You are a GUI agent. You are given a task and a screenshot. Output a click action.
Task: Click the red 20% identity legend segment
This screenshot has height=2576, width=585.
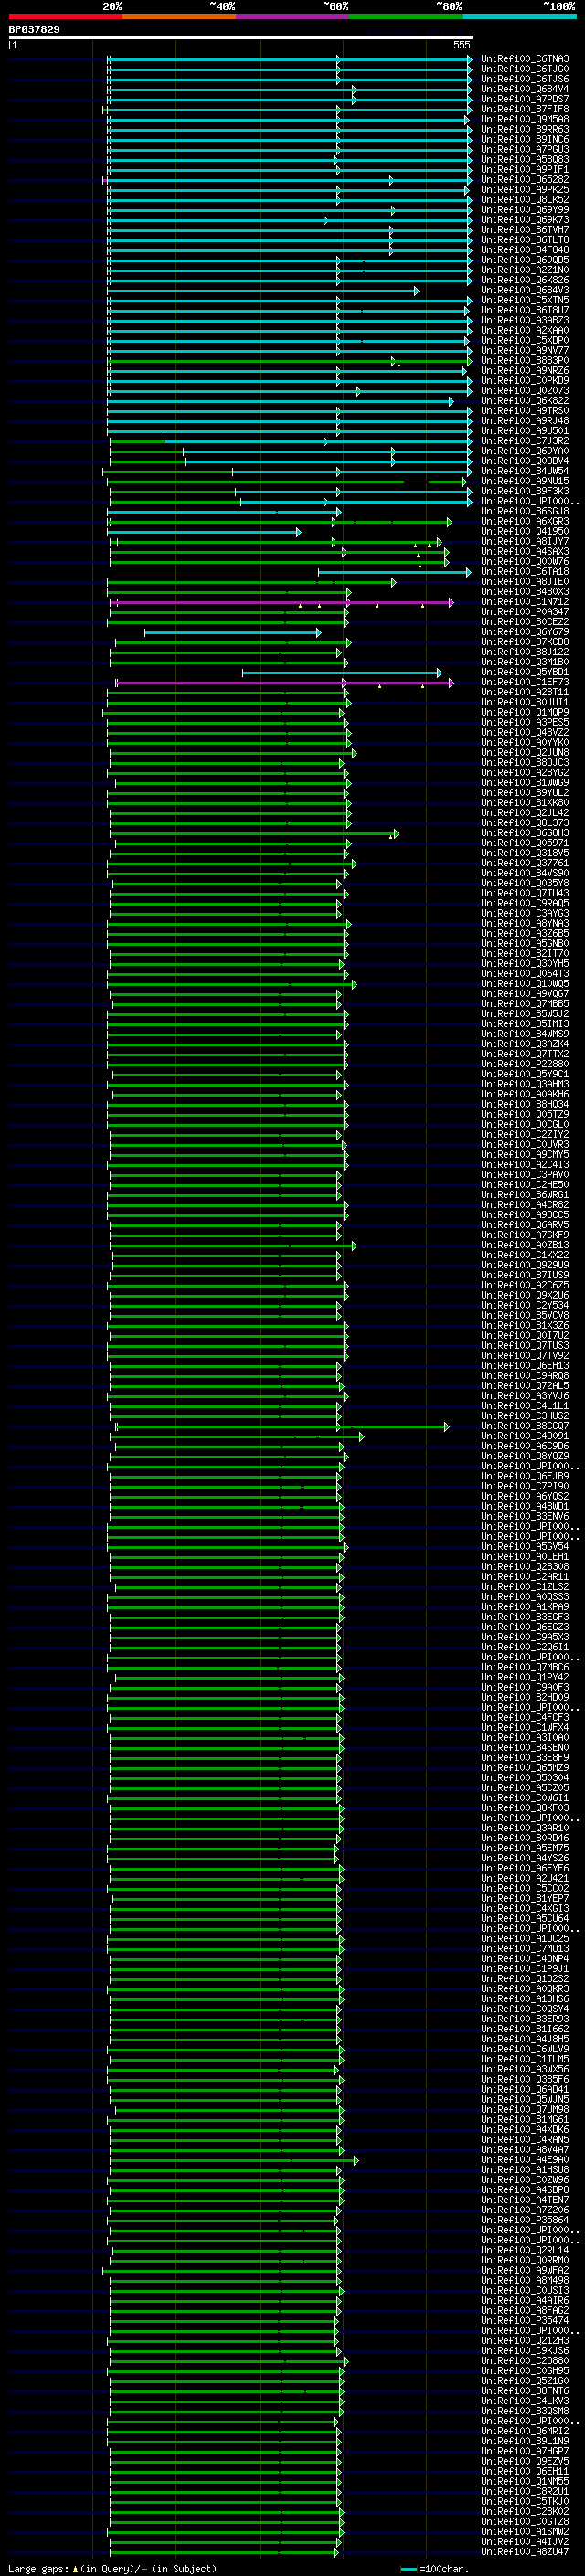point(65,16)
